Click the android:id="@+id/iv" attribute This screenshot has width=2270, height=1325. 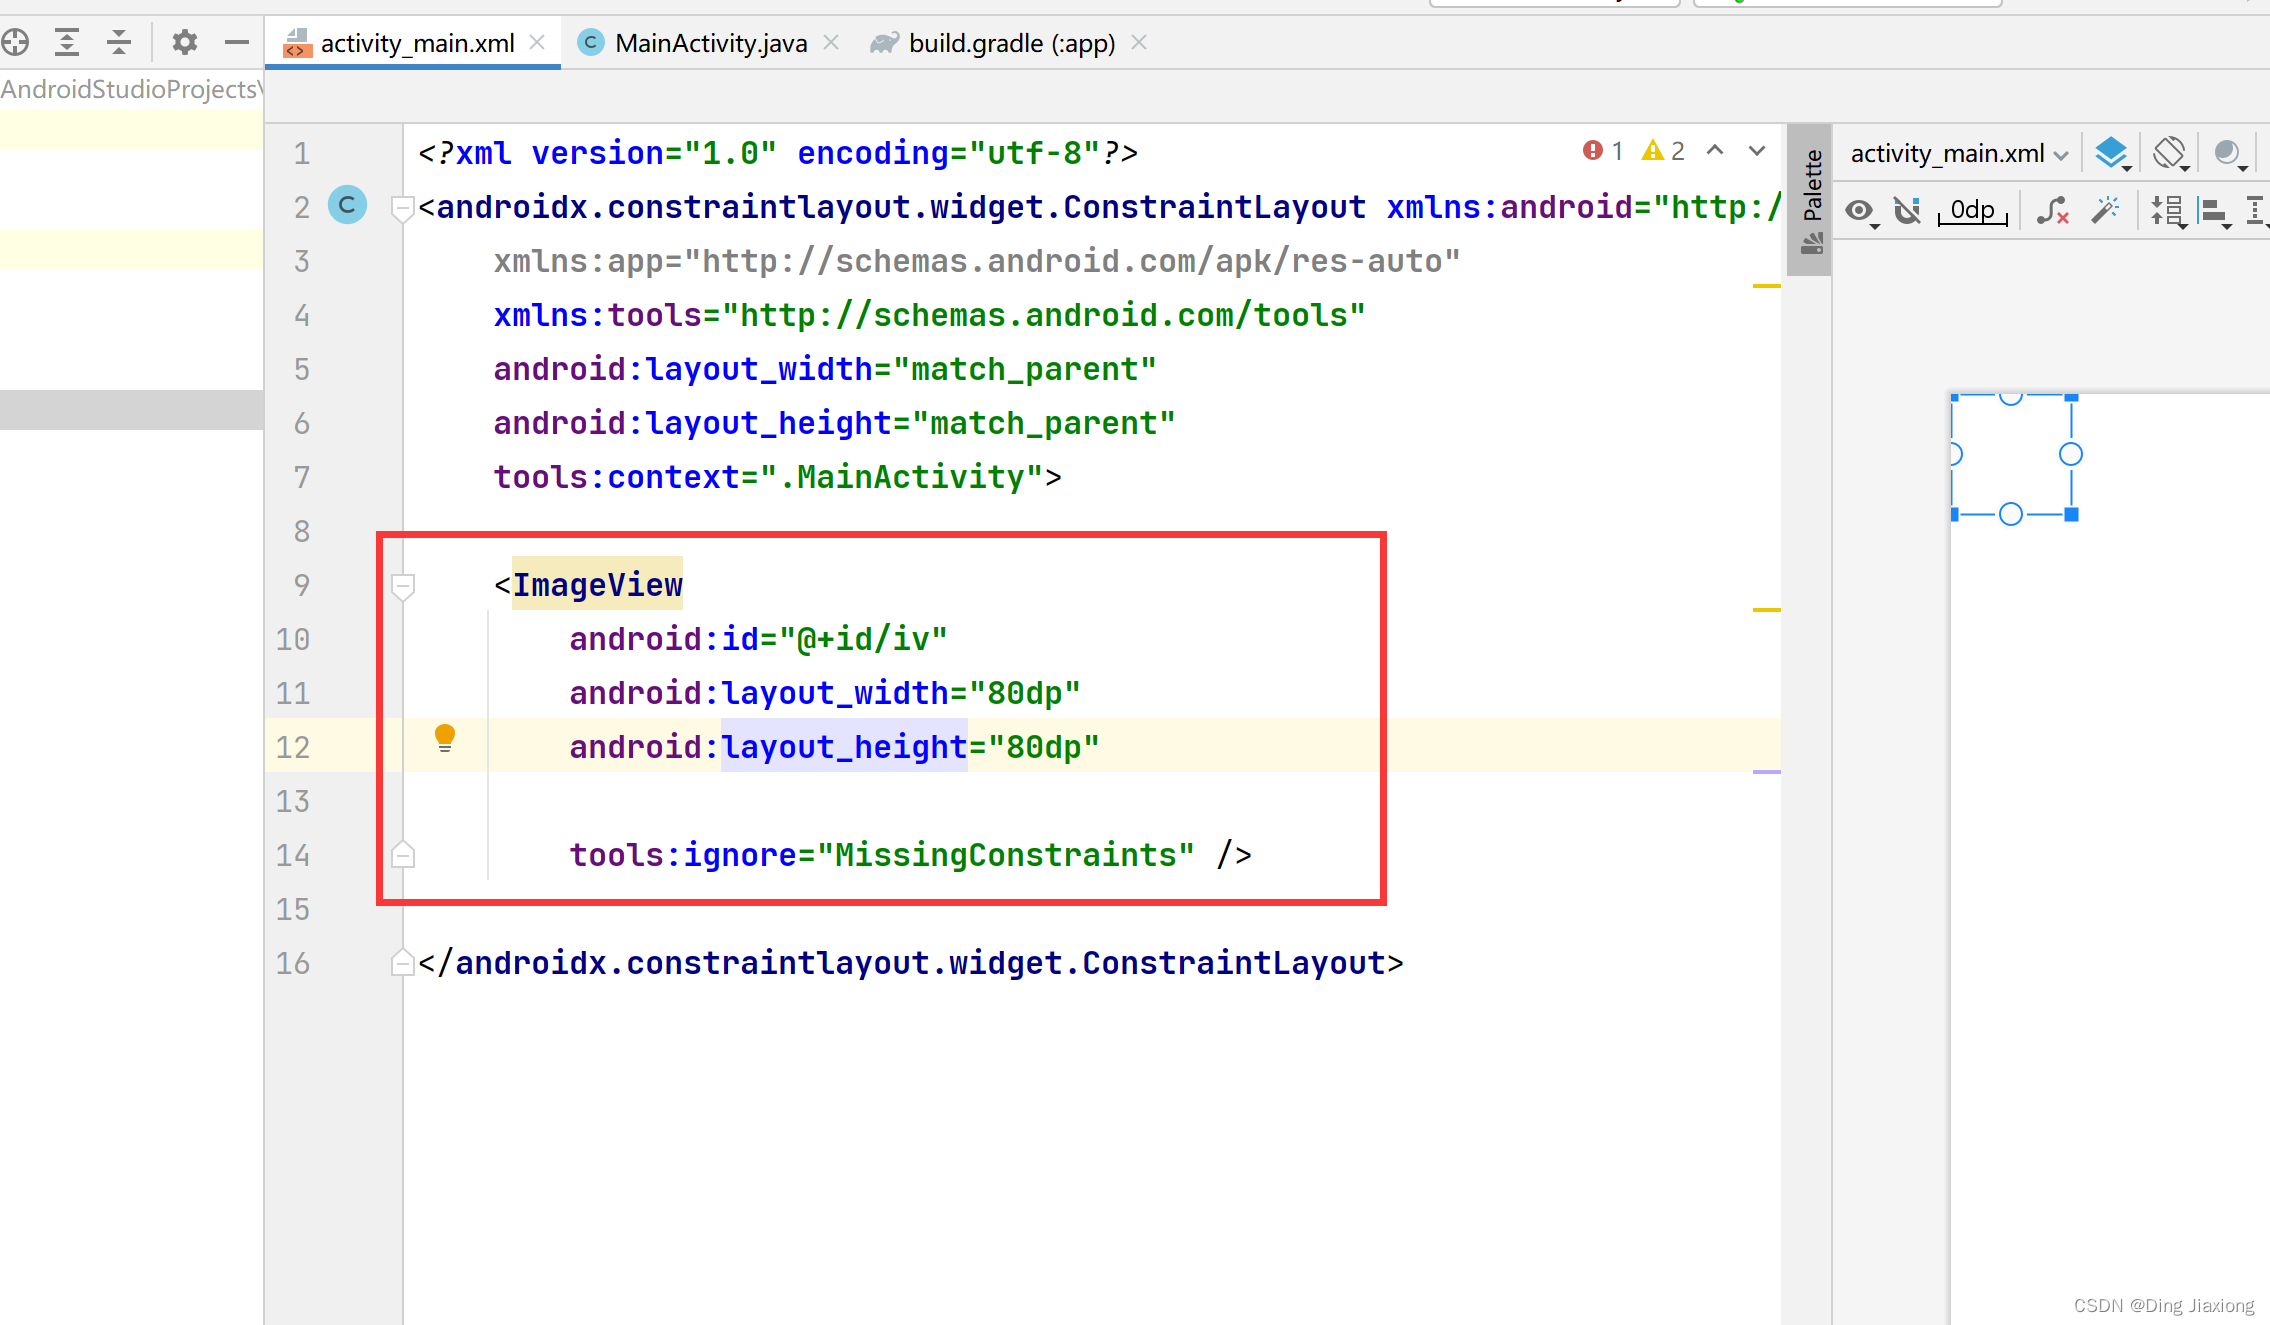coord(757,639)
